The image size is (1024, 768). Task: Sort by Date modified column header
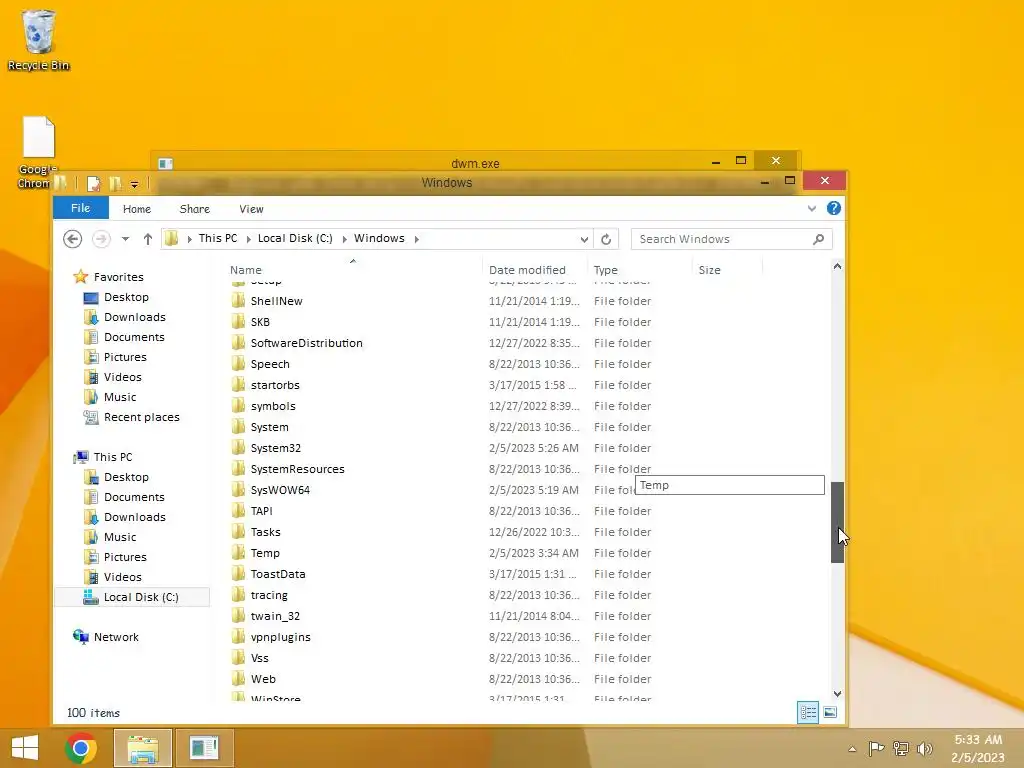[535, 270]
